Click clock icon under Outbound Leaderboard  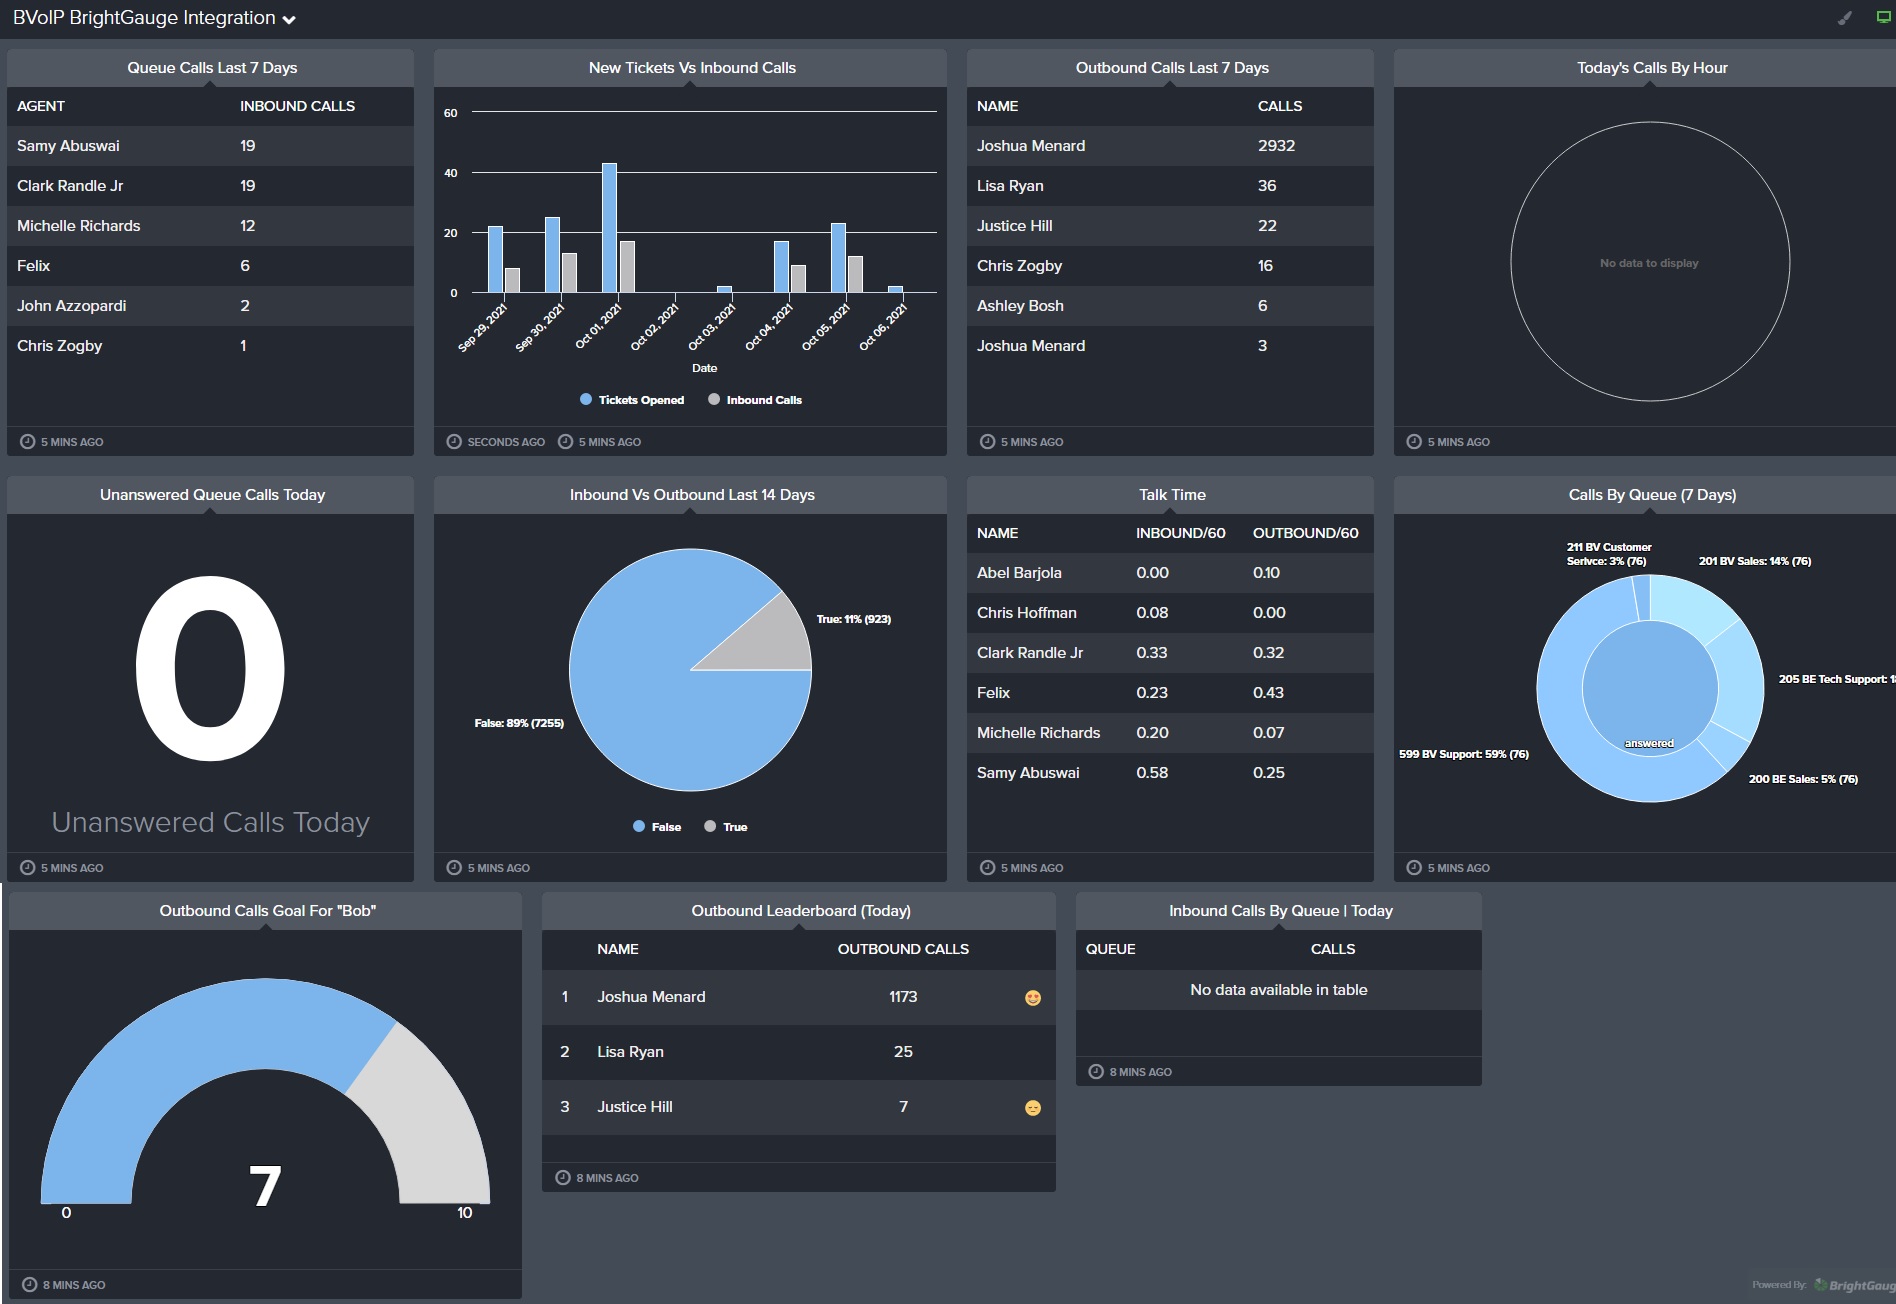pyautogui.click(x=563, y=1177)
